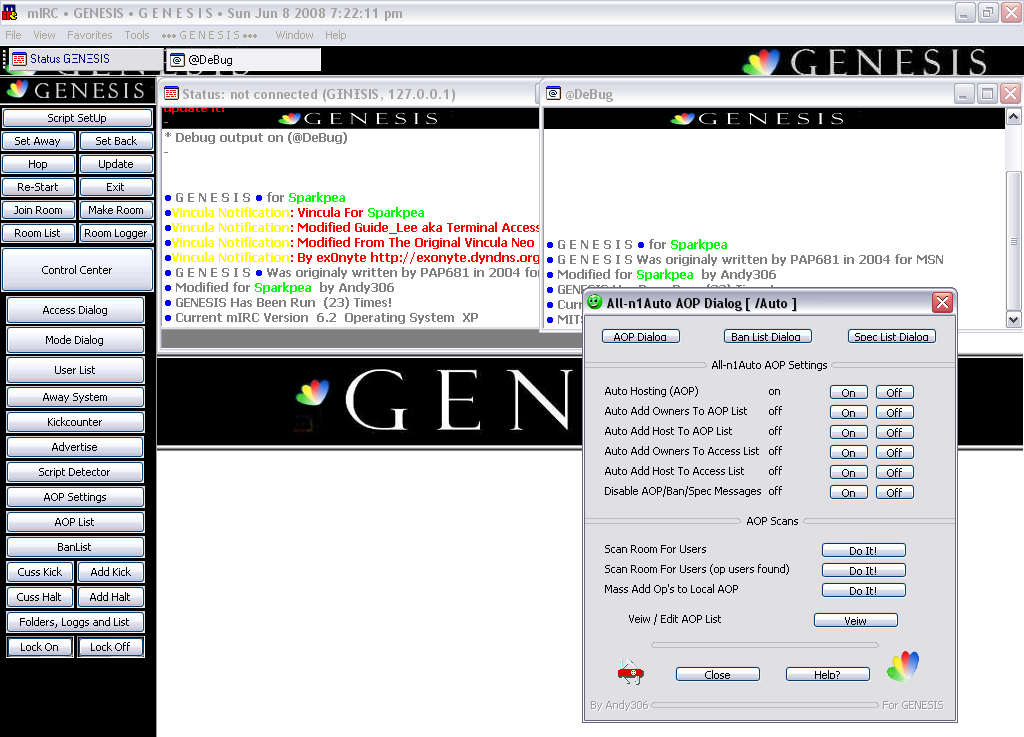Open the GENESIS menu in menu bar
The image size is (1024, 737).
(210, 35)
